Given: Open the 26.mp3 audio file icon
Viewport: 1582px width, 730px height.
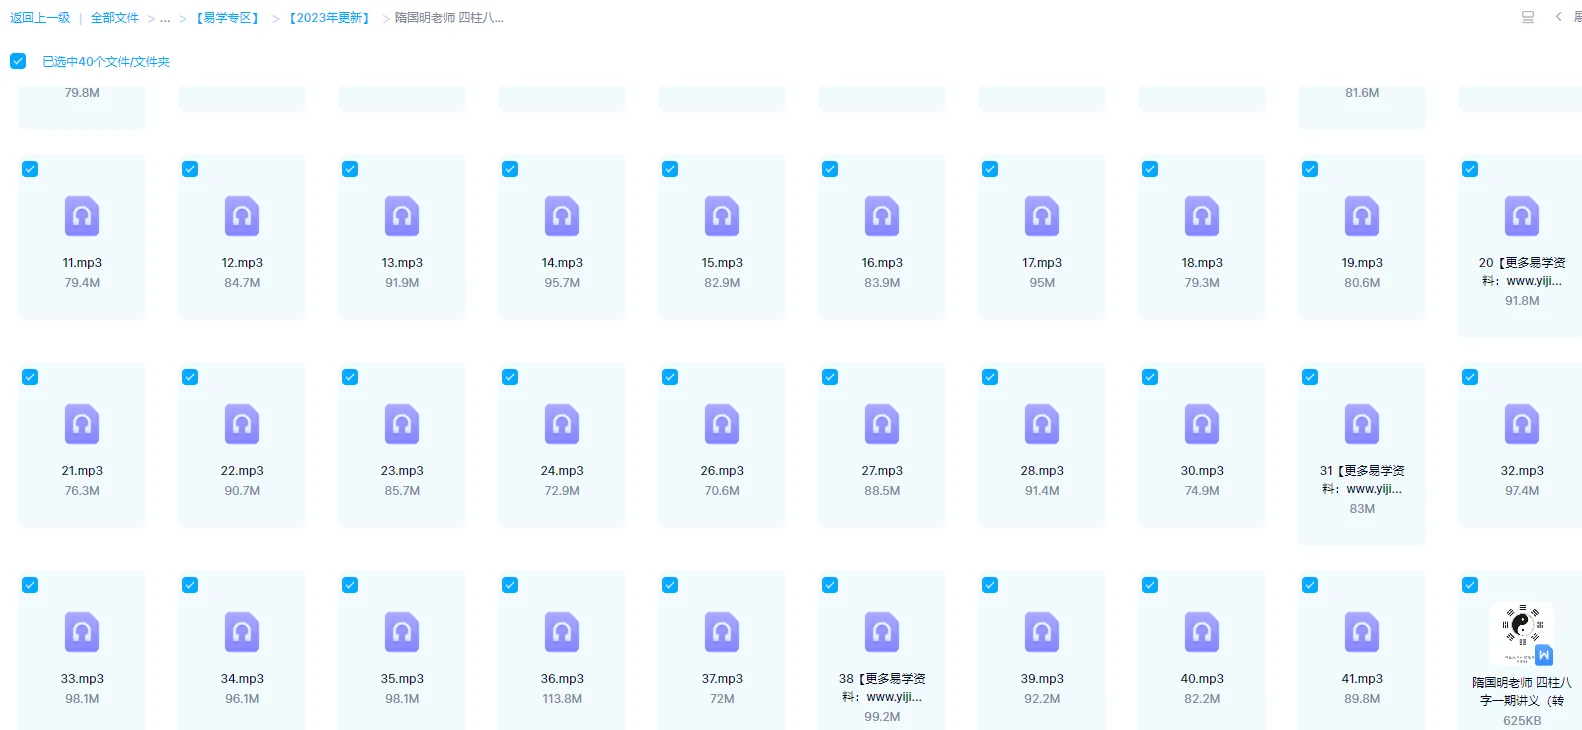Looking at the screenshot, I should [722, 424].
